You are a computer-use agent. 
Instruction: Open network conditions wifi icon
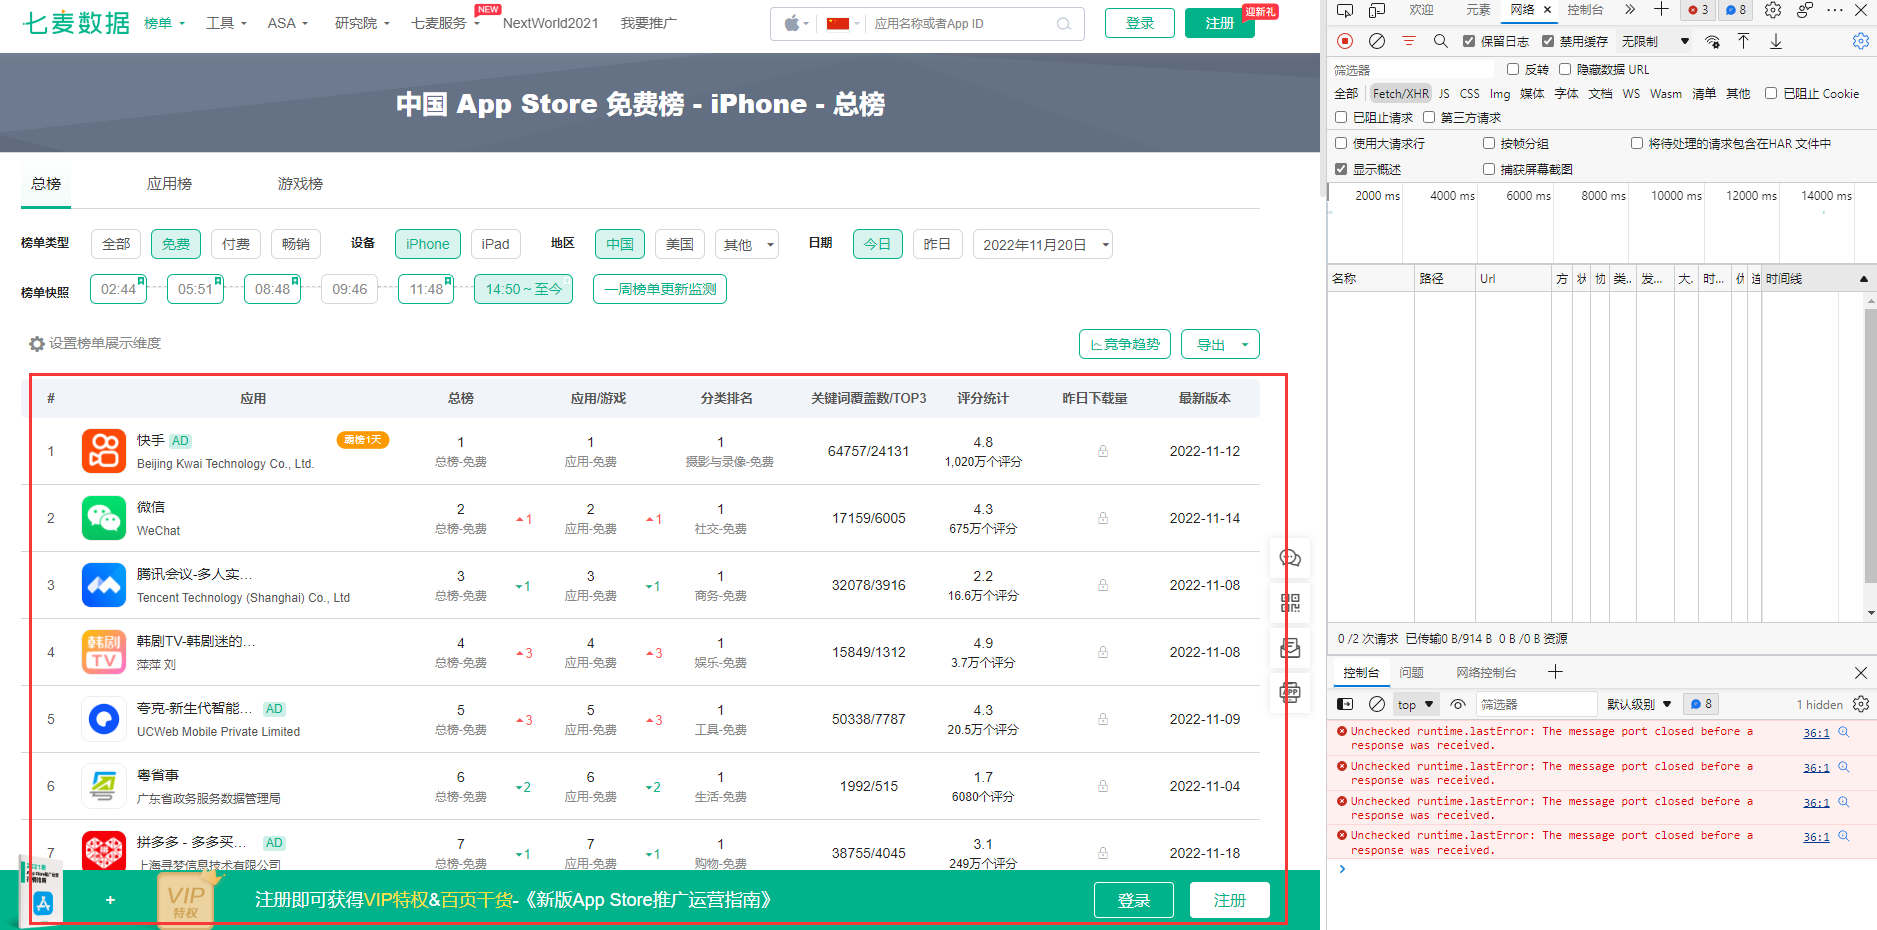coord(1713,41)
